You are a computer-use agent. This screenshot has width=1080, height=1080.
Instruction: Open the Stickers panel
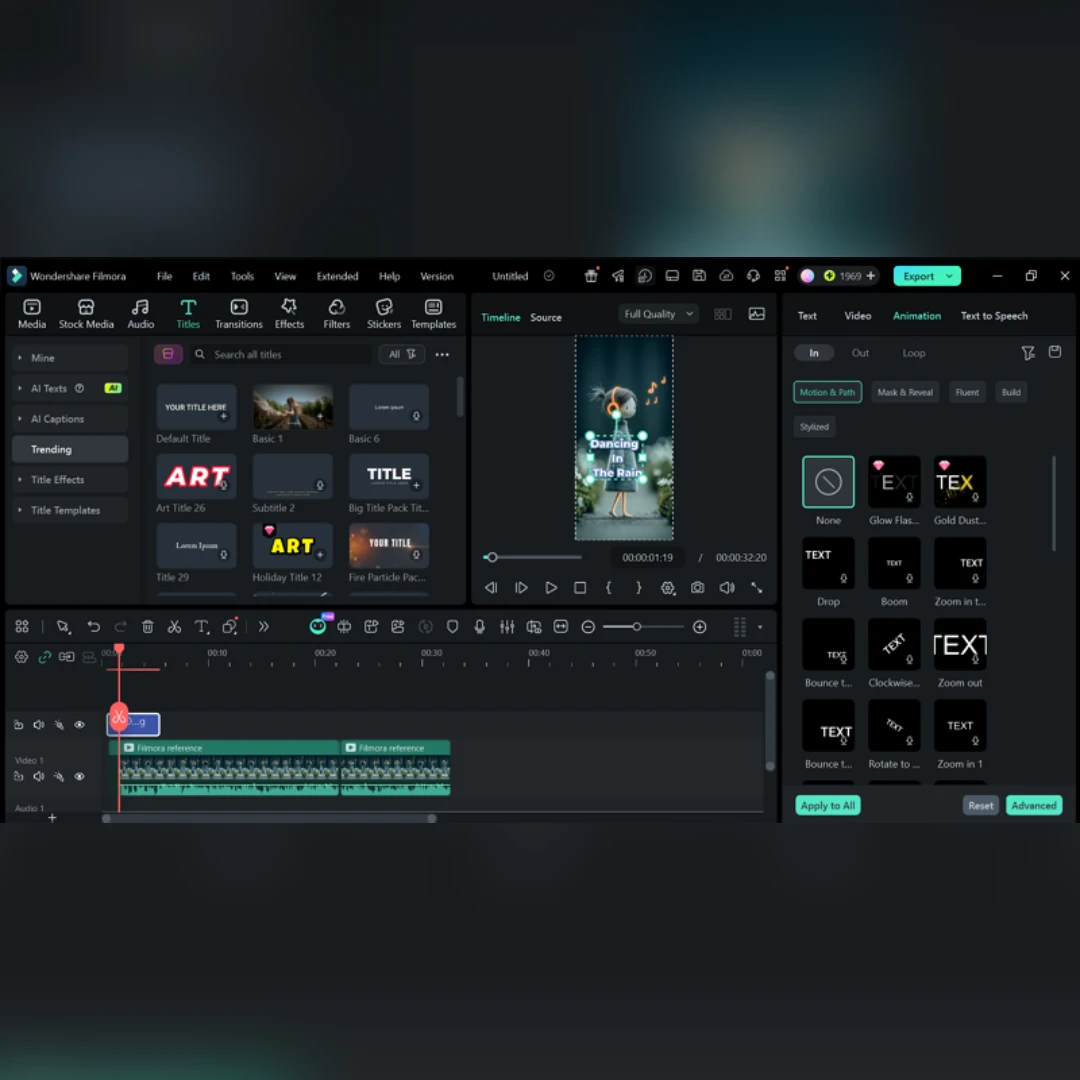[x=384, y=313]
